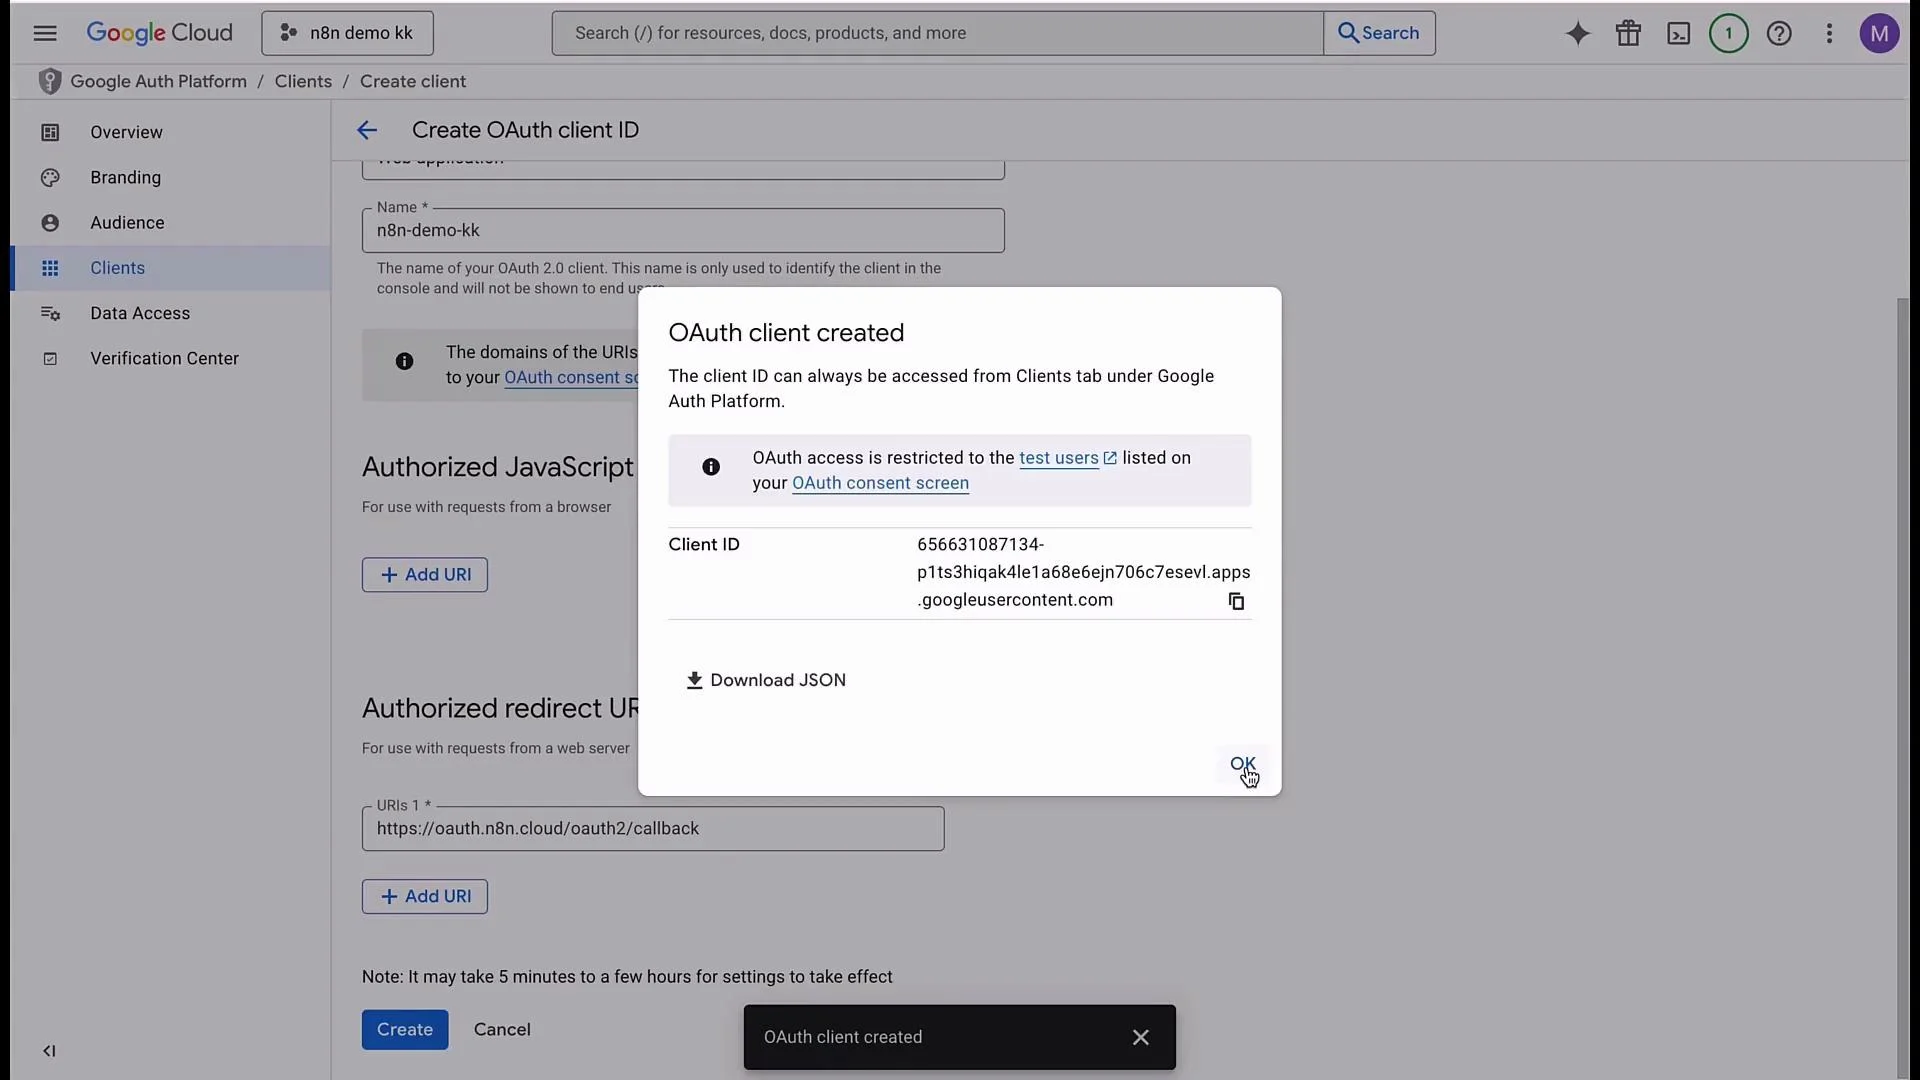Open Audience in the sidebar
Image resolution: width=1920 pixels, height=1080 pixels.
[x=170, y=222]
